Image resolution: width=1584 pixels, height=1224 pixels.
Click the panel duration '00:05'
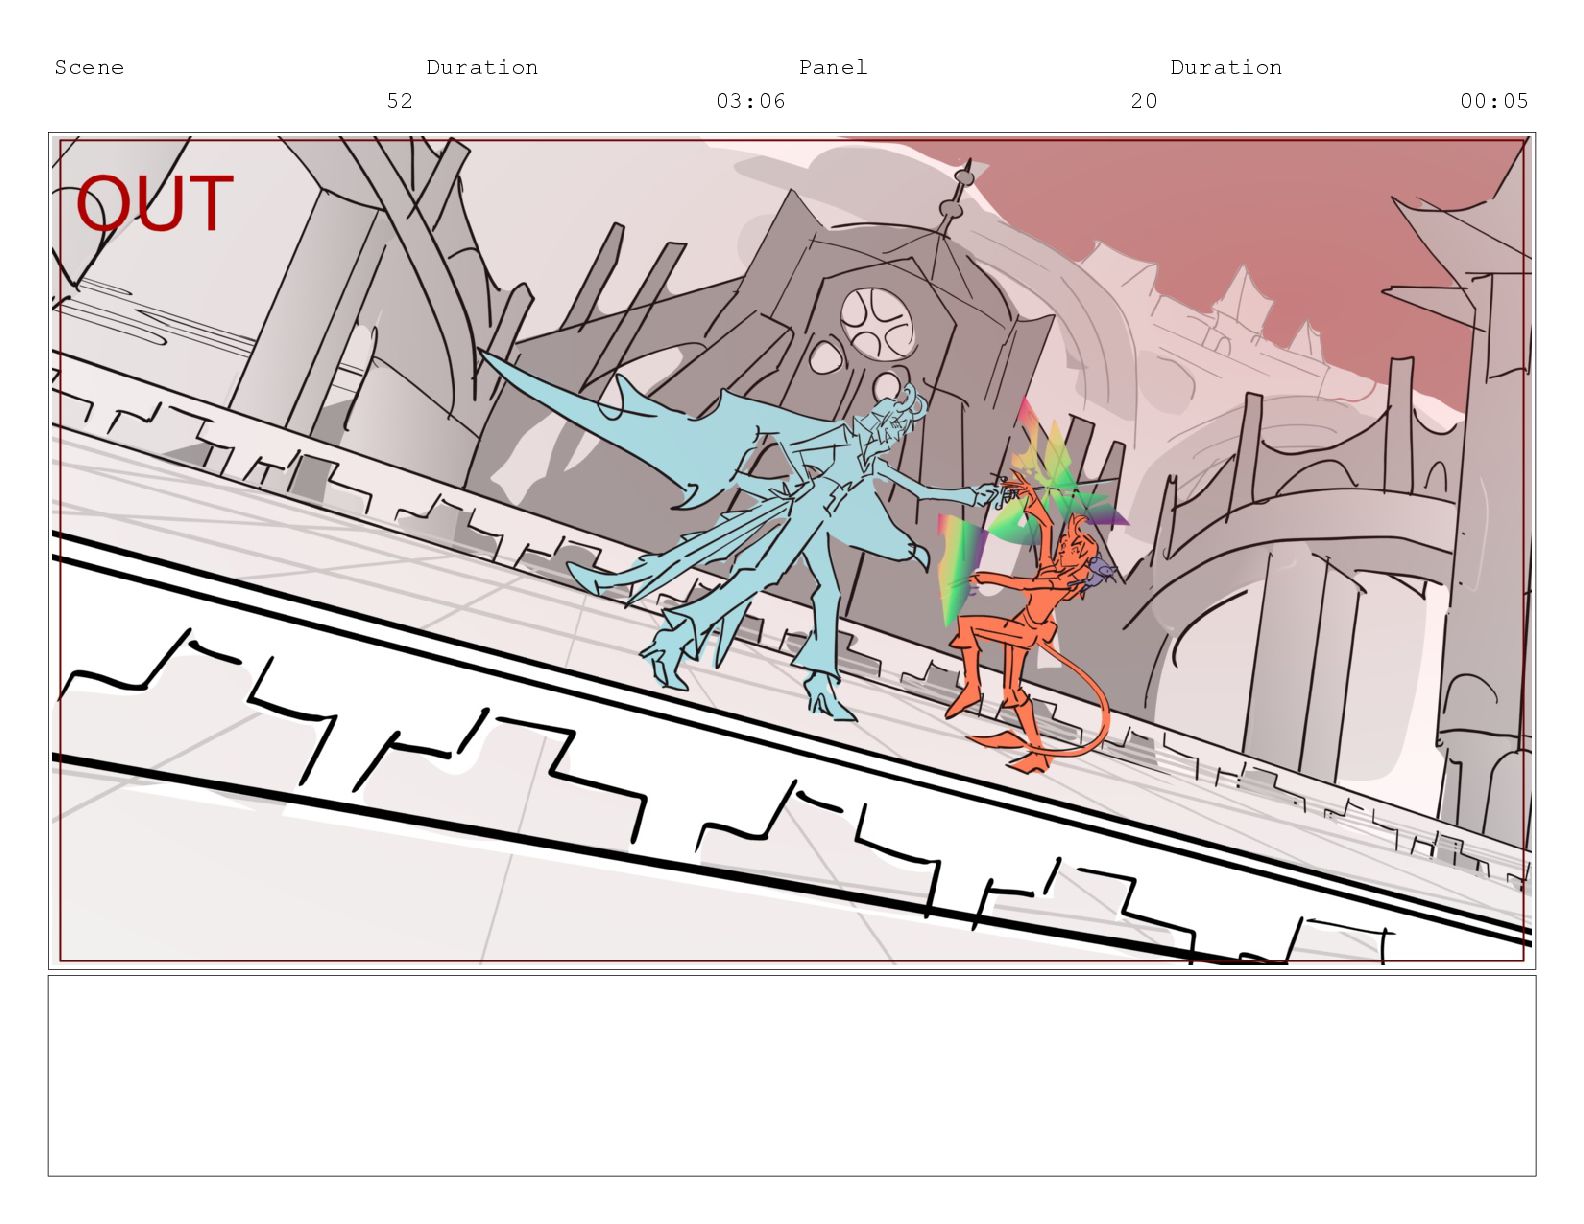[1494, 101]
